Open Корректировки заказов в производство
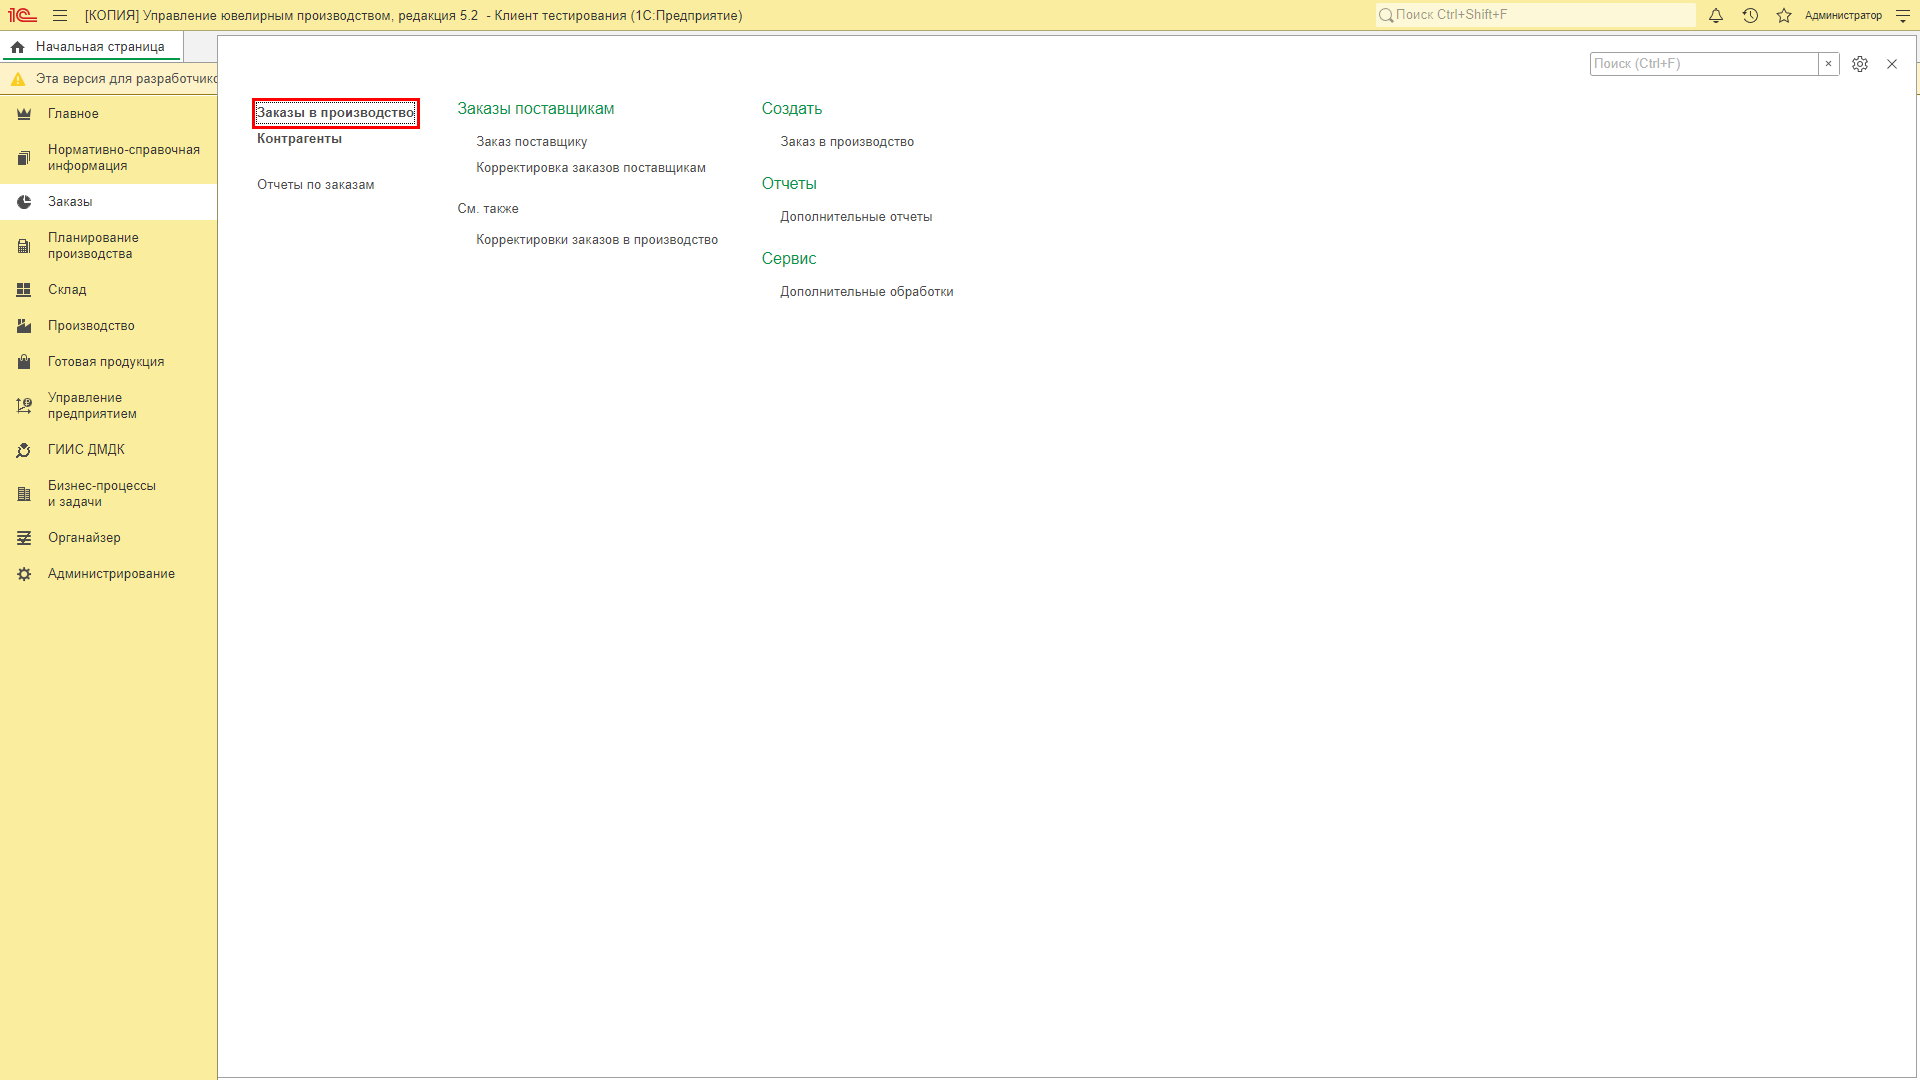1920x1080 pixels. click(597, 240)
